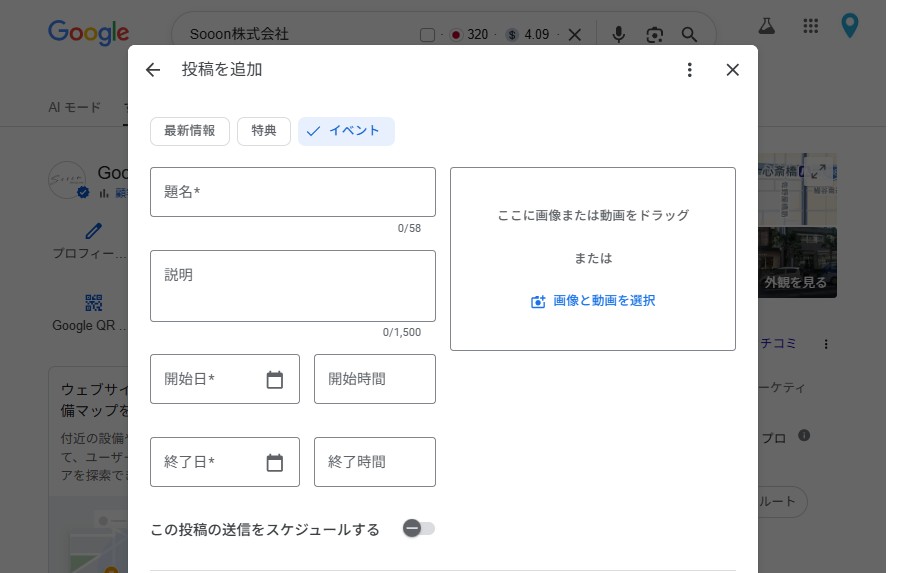
Task: Click the camera add-photo icon
Action: pyautogui.click(x=538, y=301)
